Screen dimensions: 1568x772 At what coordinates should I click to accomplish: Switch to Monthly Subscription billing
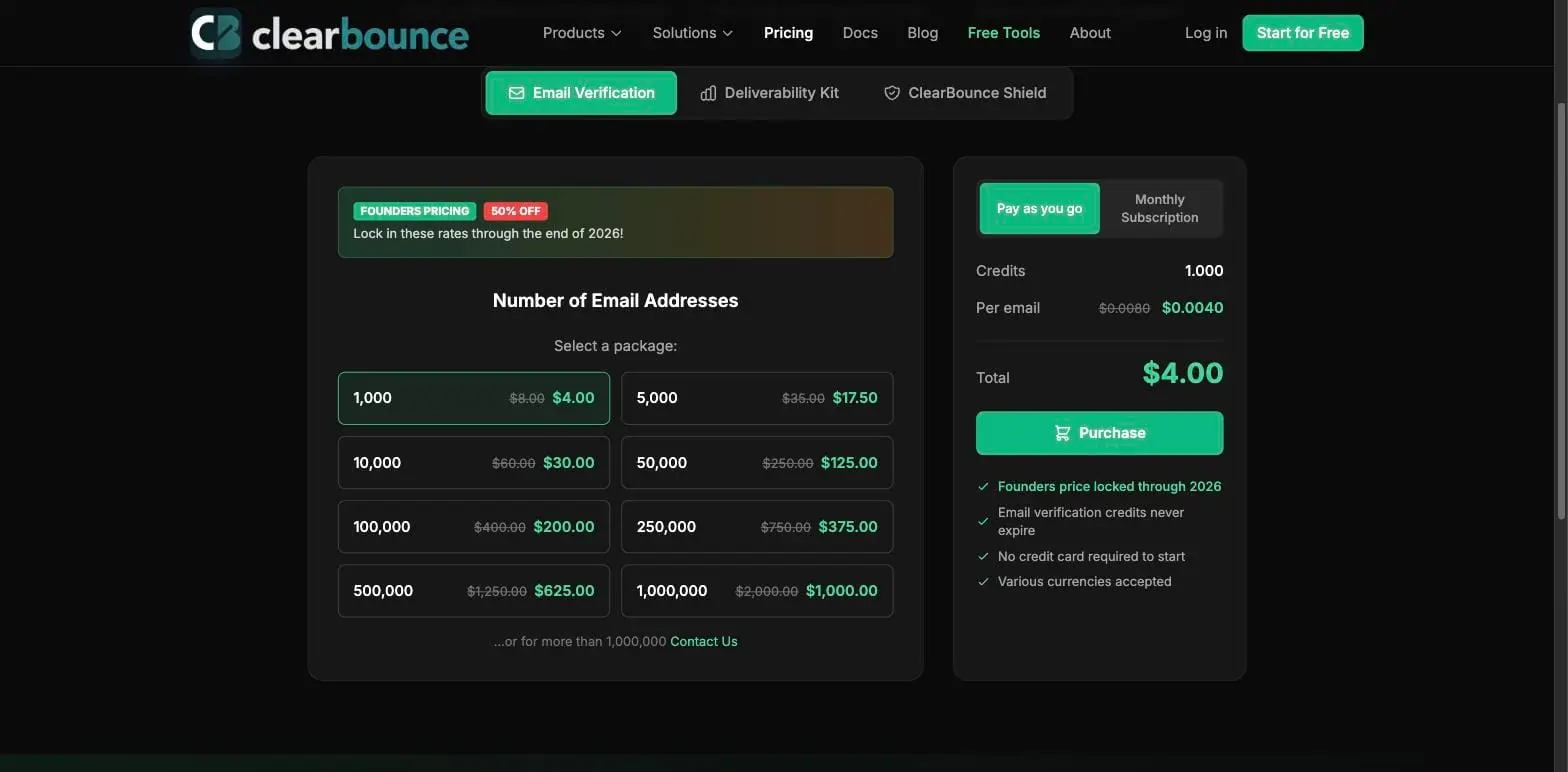tap(1159, 208)
